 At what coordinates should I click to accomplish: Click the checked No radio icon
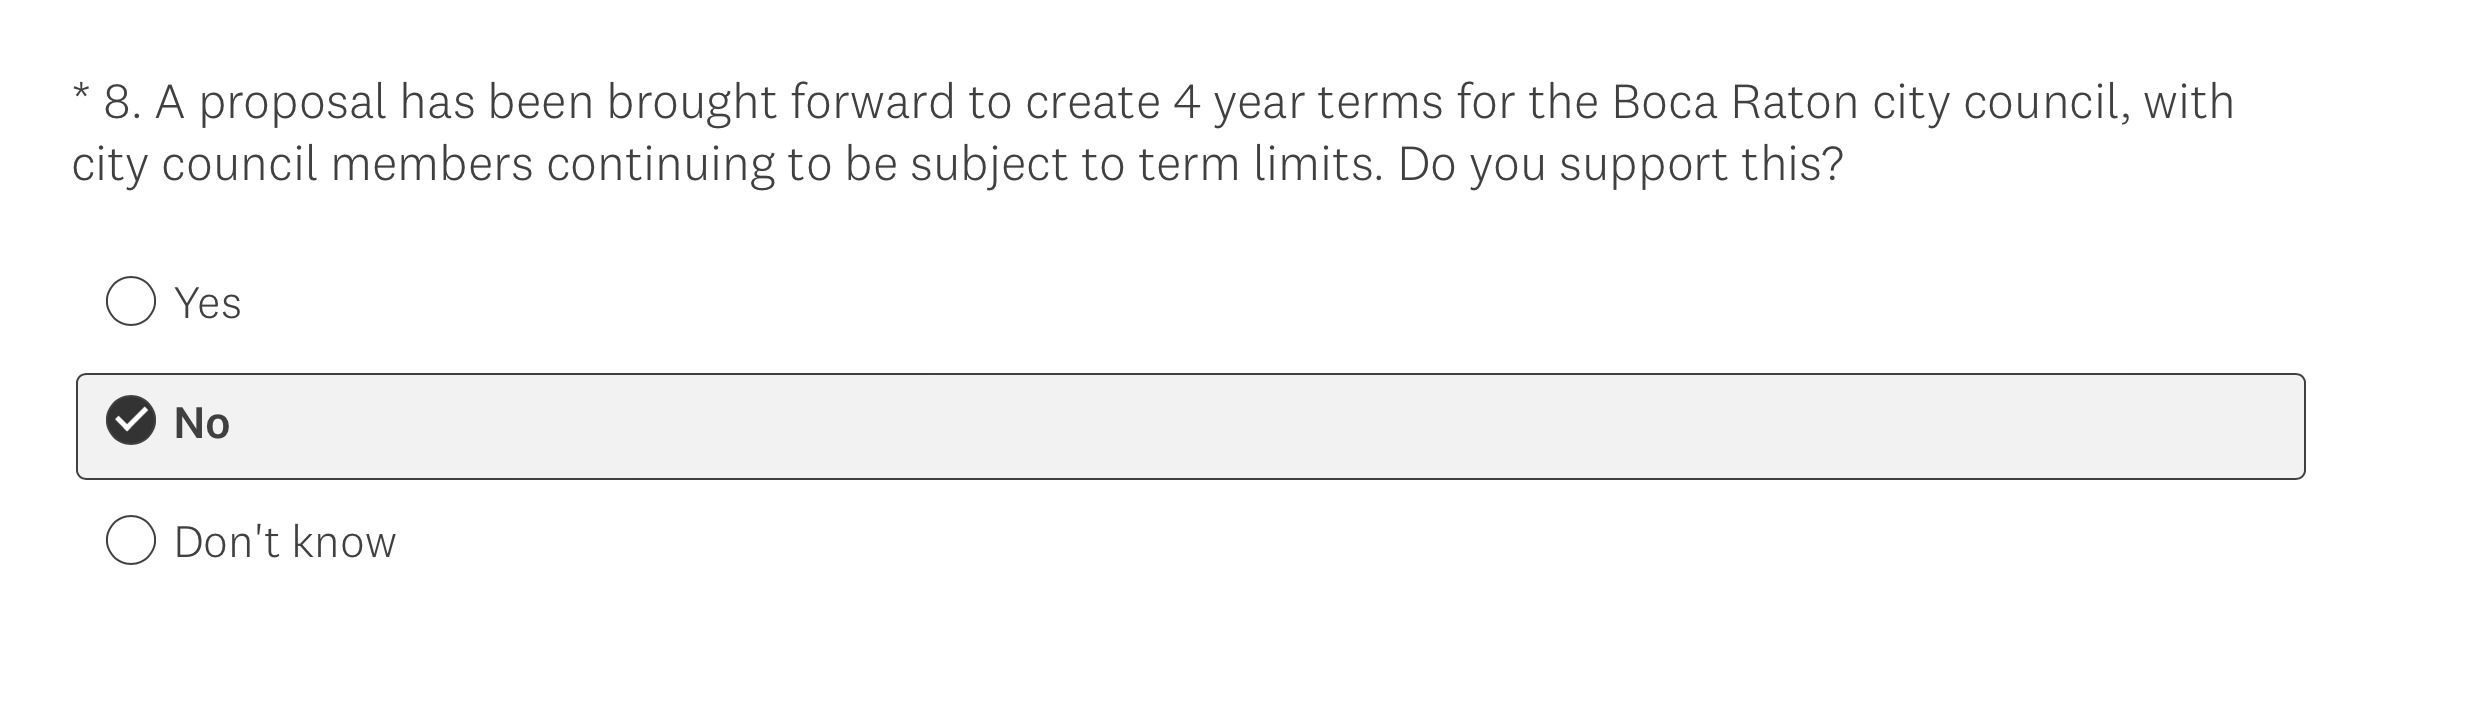[131, 420]
